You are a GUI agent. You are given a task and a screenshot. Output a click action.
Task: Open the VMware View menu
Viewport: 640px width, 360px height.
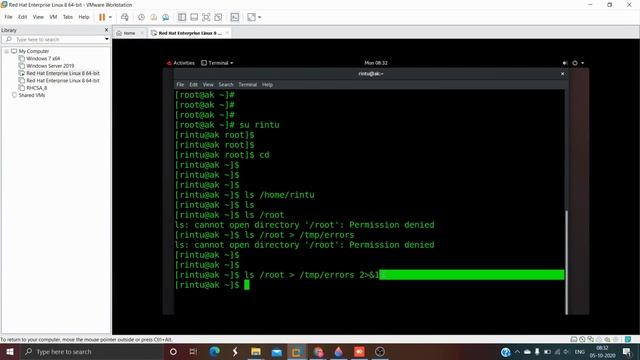(x=38, y=17)
